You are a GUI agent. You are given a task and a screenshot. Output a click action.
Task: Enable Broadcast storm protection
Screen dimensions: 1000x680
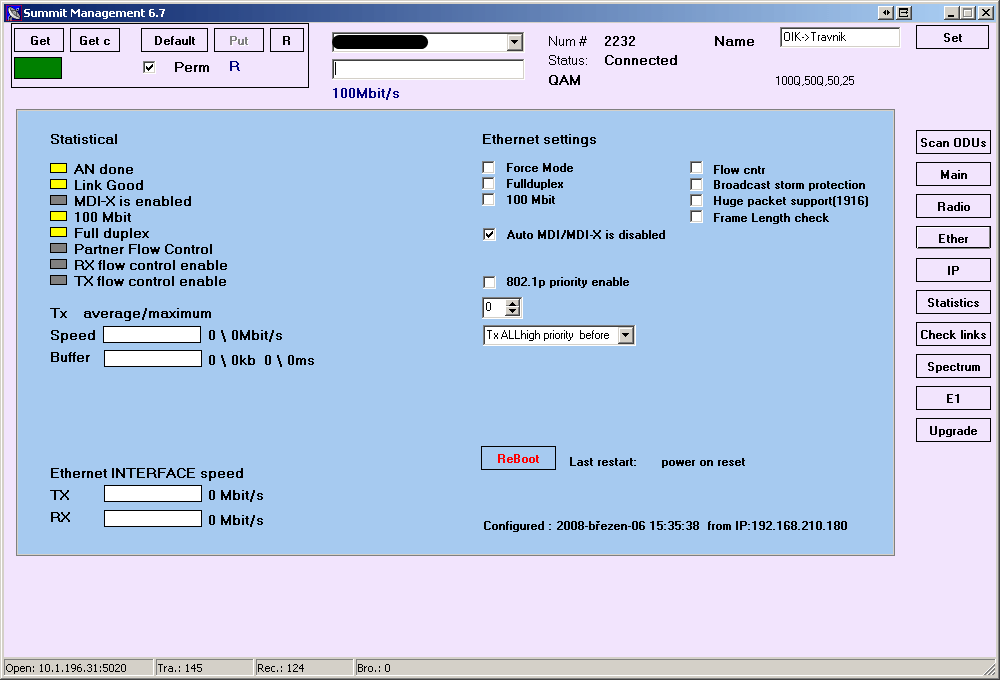tap(696, 184)
